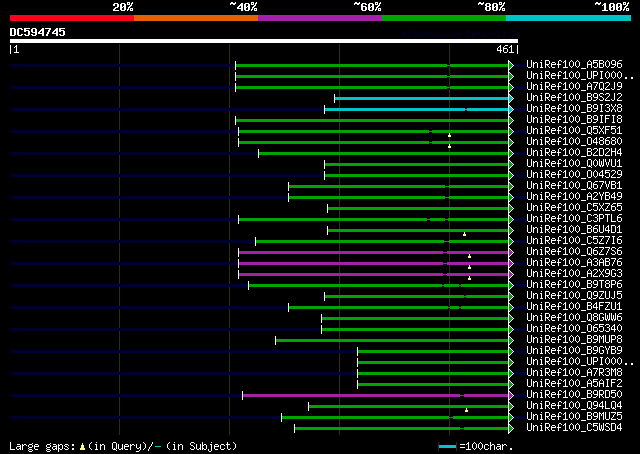Viewport: 640px width, 454px height.
Task: Select the 'Large gaps:' legend text
Action: 42,447
